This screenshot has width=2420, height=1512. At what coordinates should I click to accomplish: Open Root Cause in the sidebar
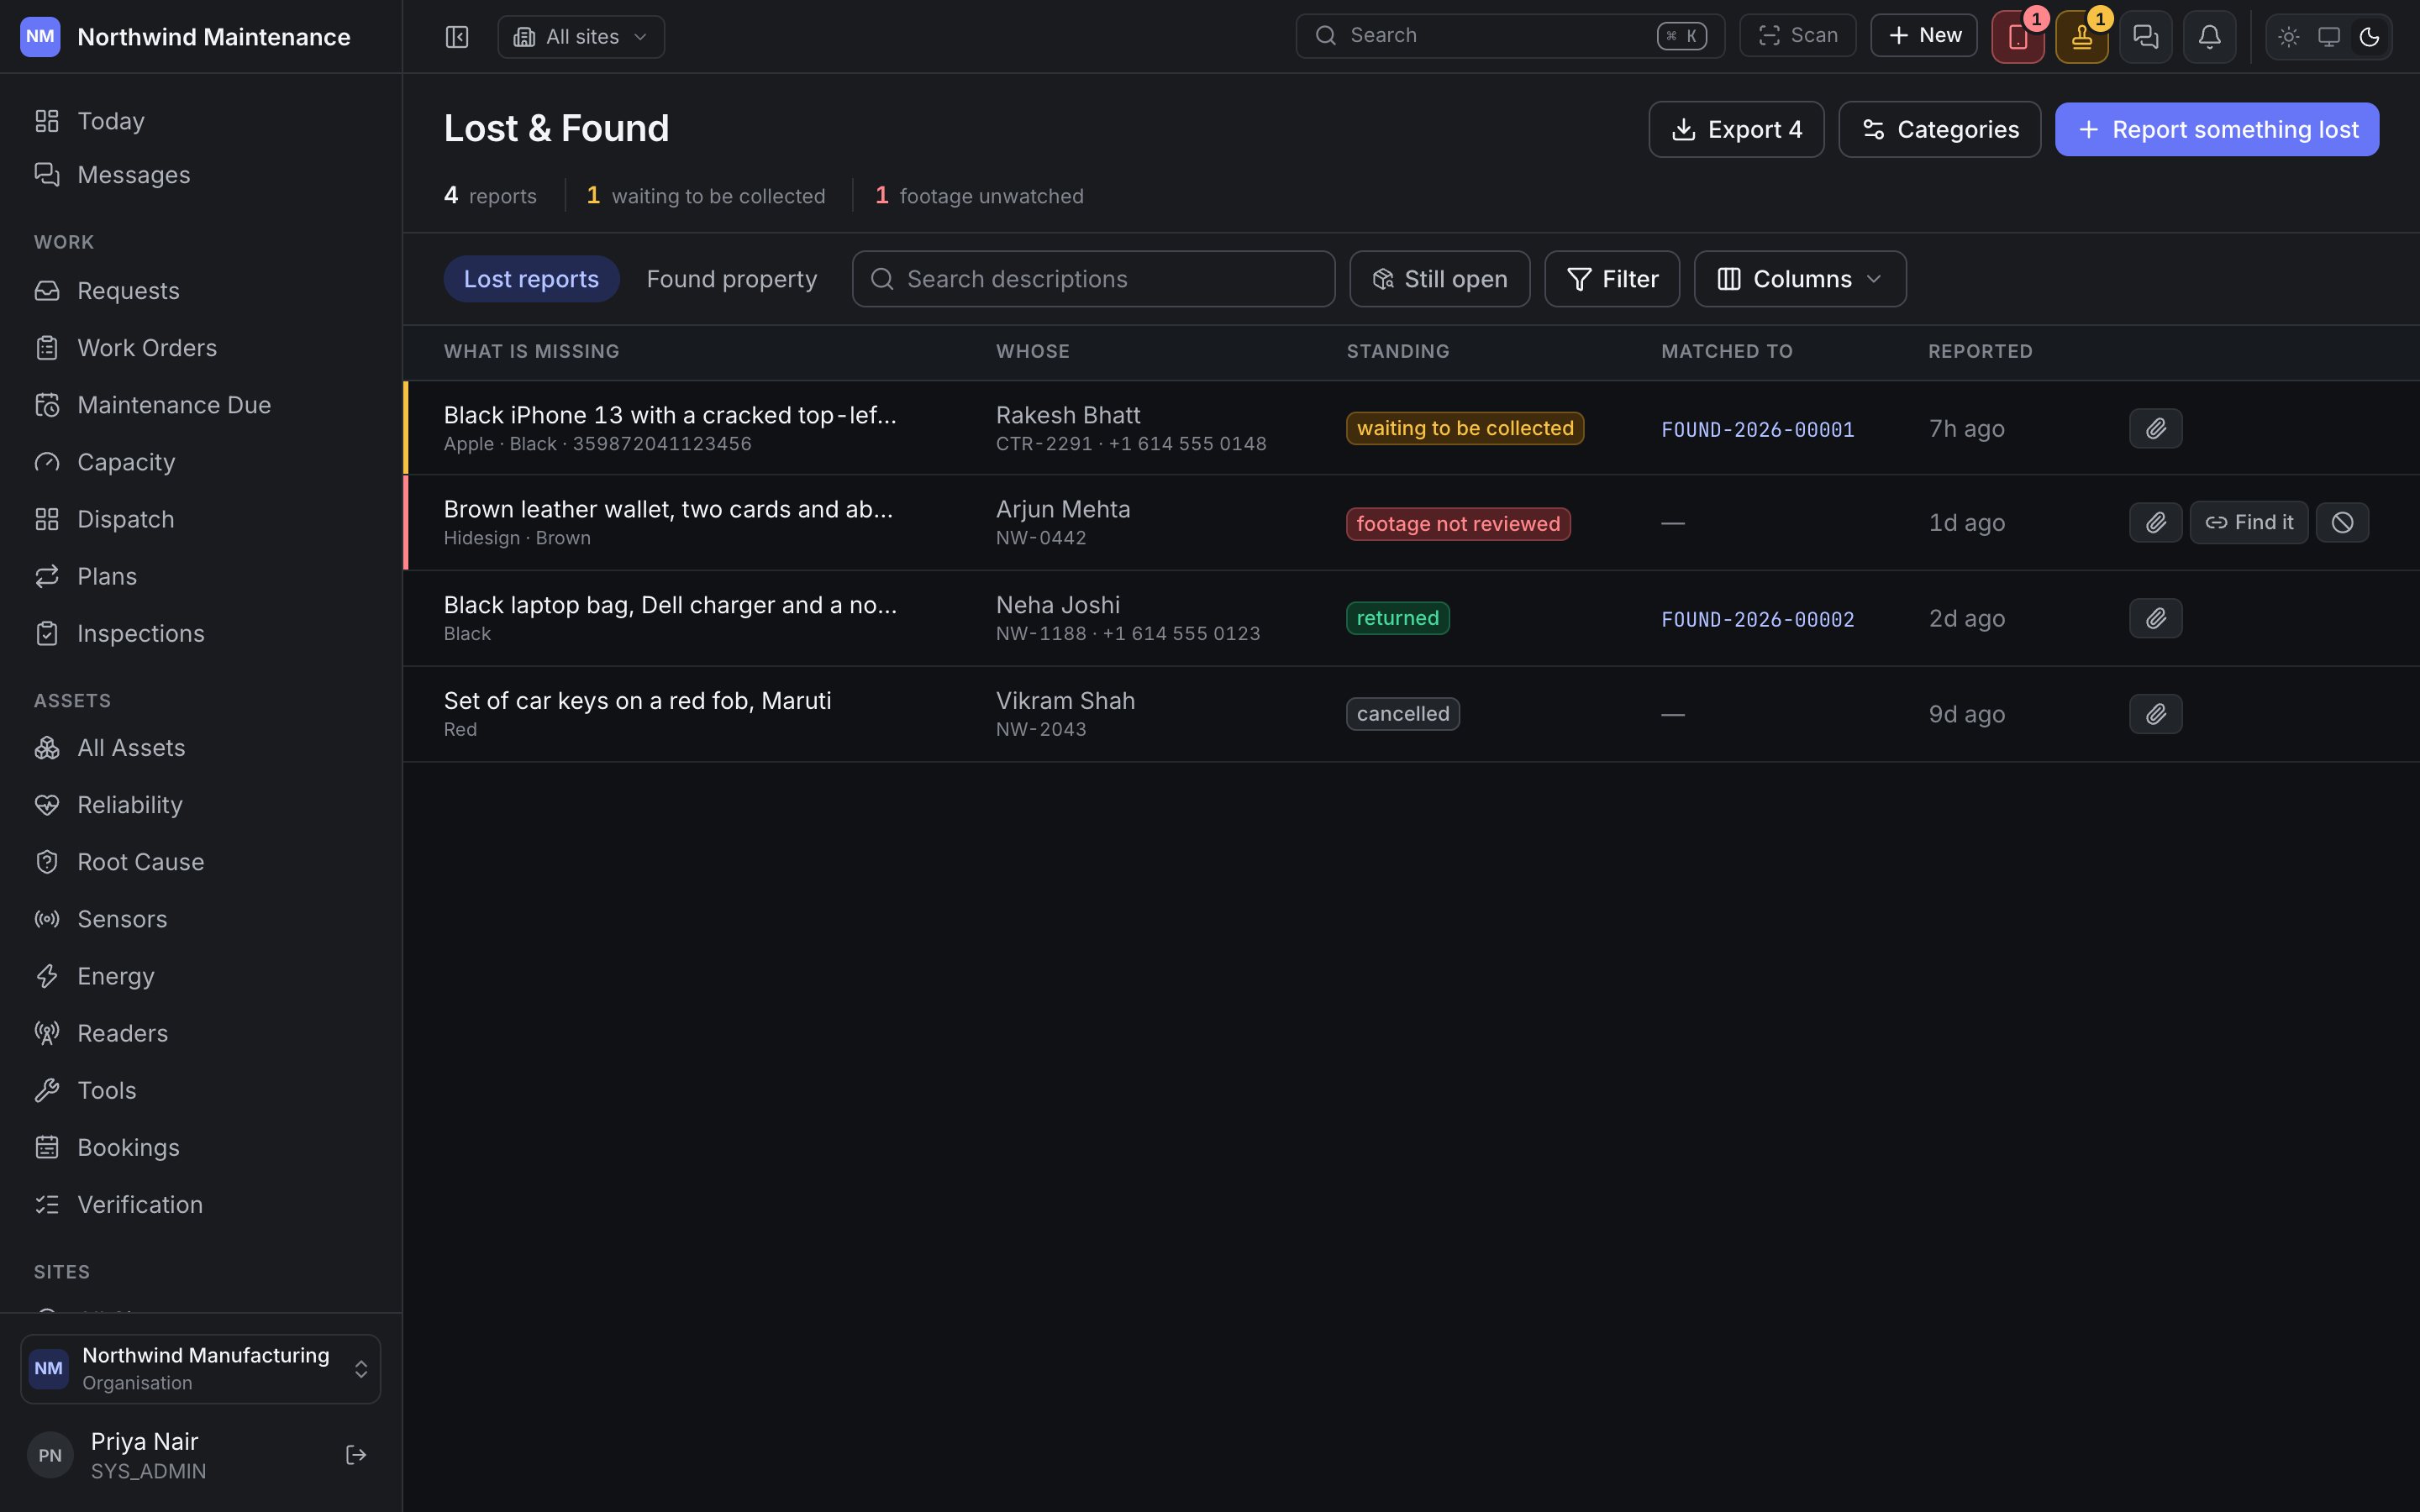pos(200,862)
